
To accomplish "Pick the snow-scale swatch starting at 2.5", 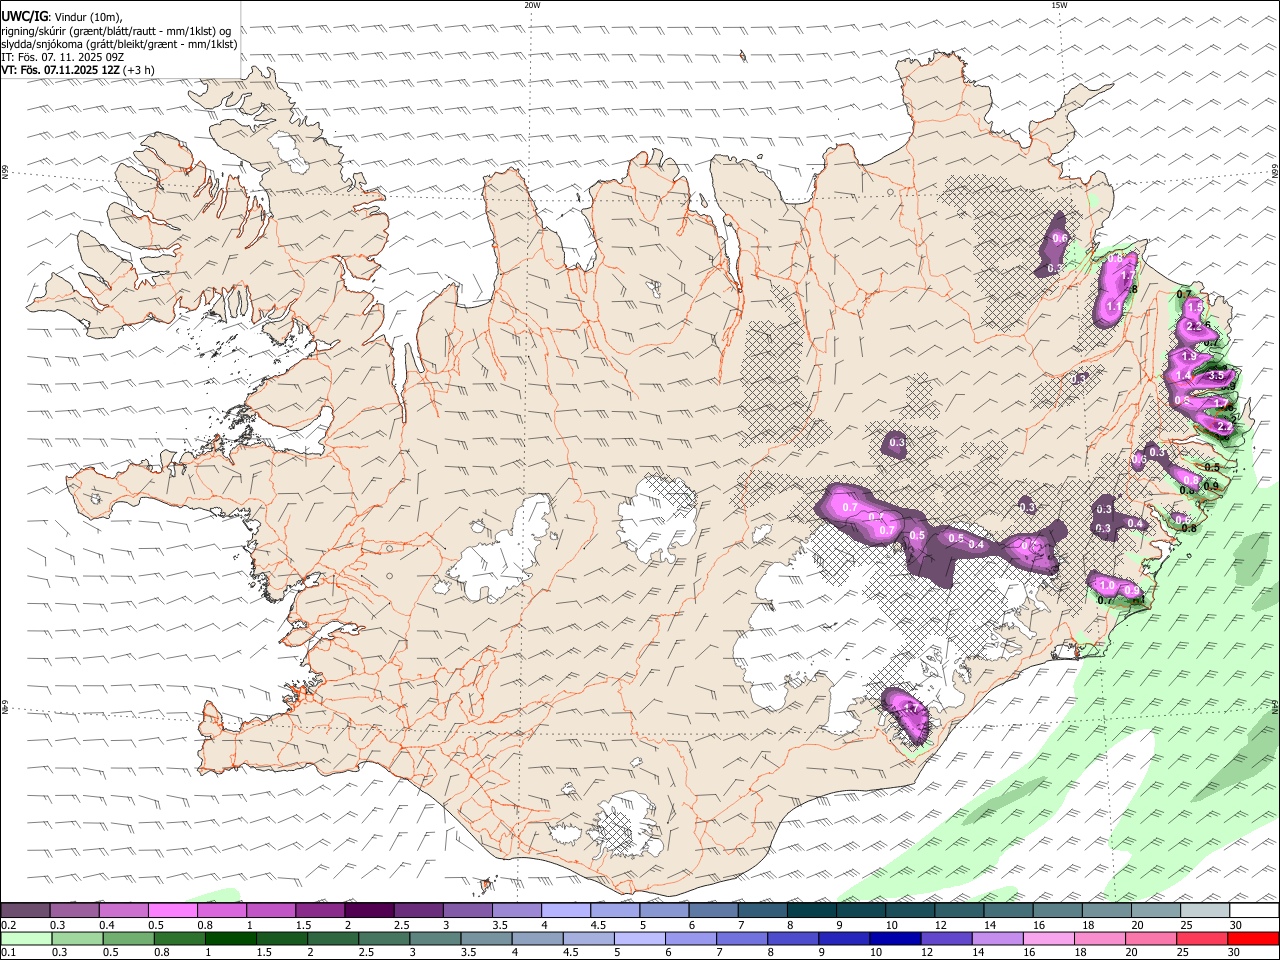I will (418, 911).
